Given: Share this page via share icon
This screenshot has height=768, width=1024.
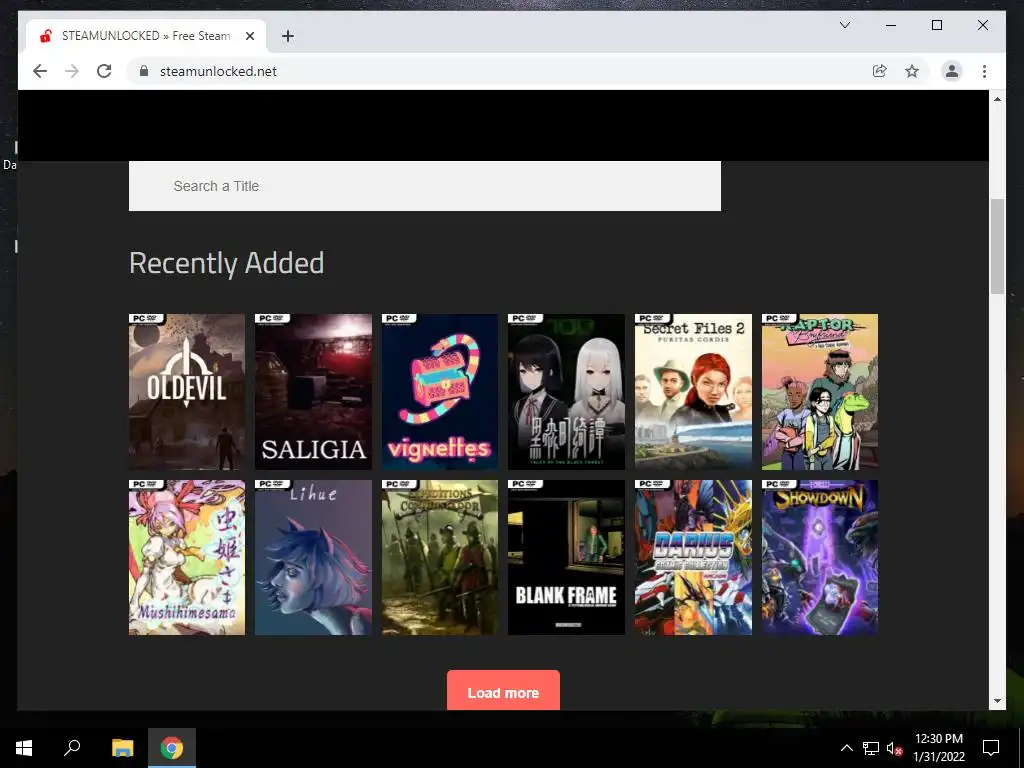Looking at the screenshot, I should 880,71.
